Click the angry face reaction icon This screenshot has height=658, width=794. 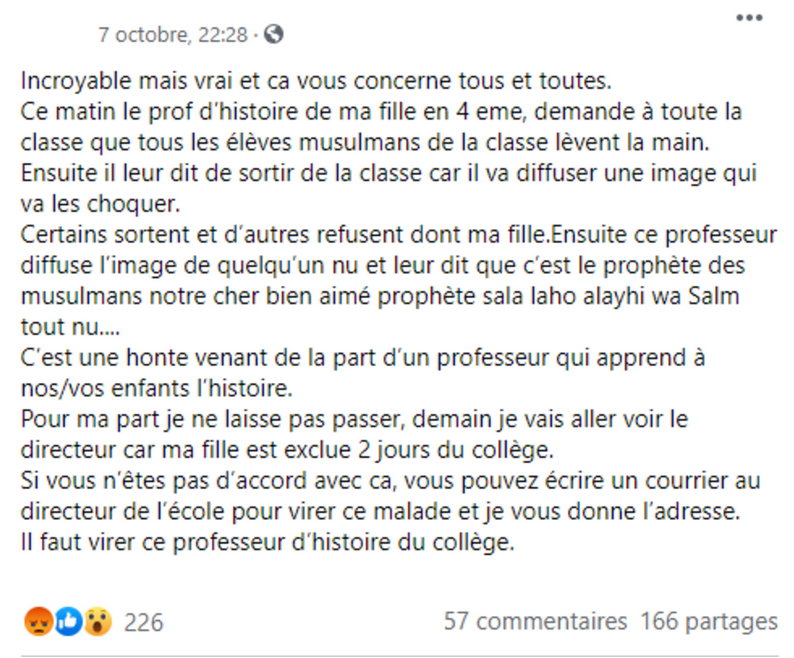click(x=38, y=621)
